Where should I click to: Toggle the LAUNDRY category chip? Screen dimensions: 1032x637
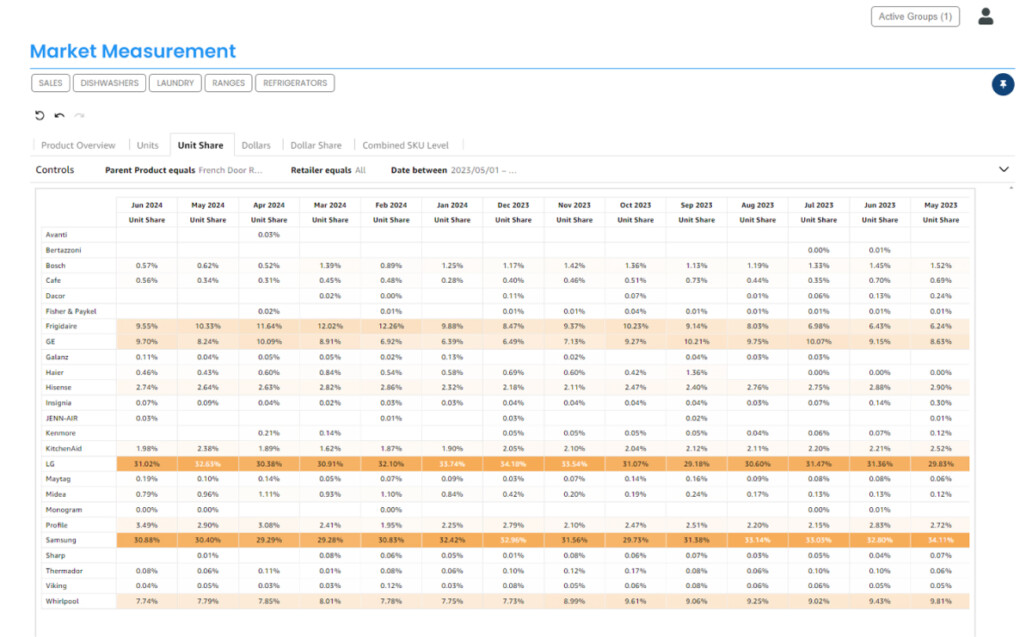[175, 83]
